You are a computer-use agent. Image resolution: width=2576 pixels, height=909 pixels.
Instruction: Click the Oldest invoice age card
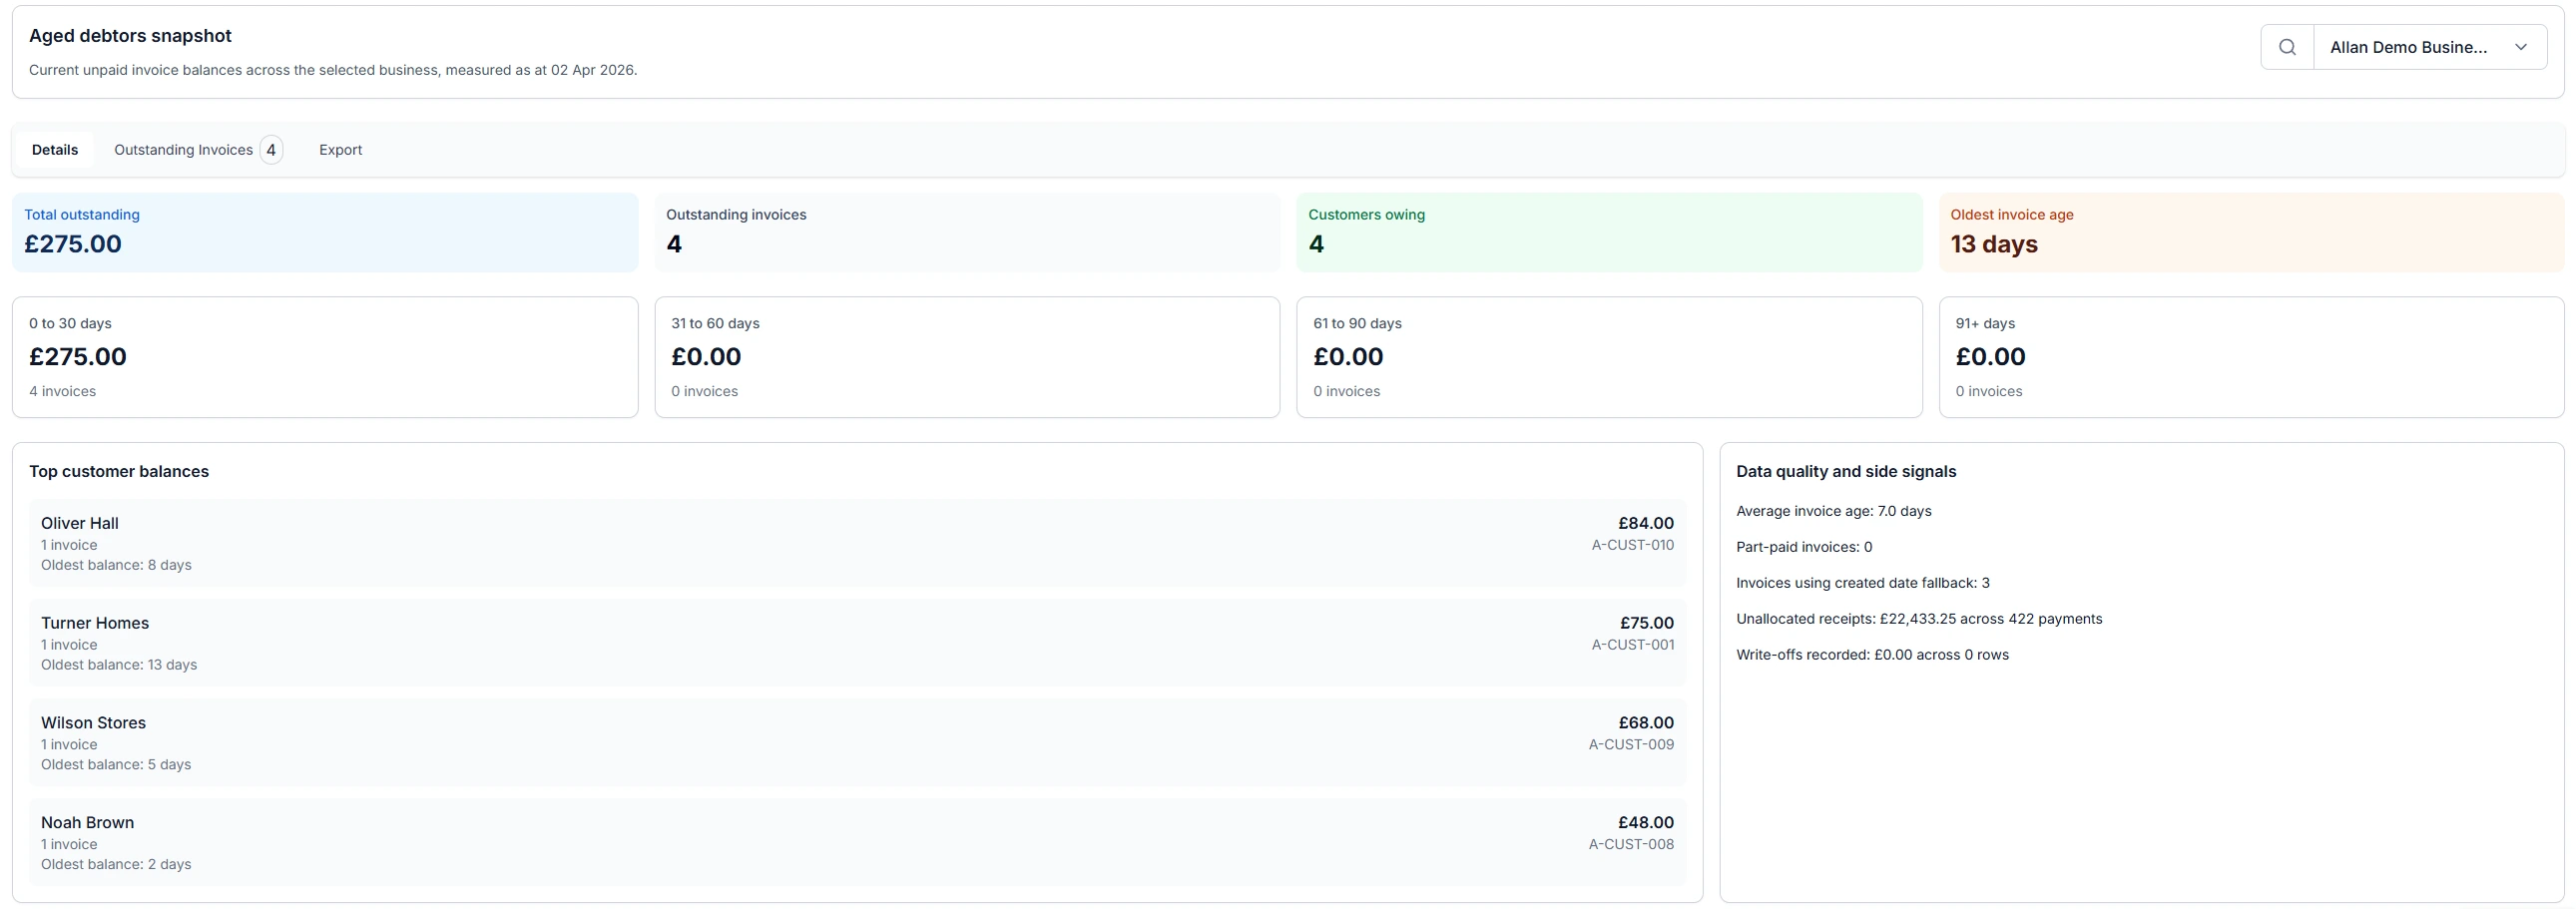coord(2249,232)
